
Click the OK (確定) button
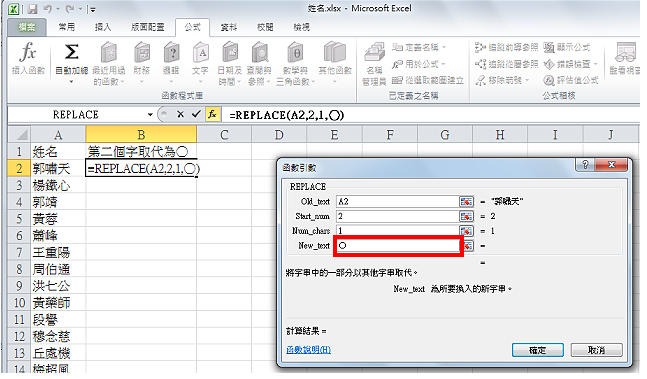coord(538,350)
